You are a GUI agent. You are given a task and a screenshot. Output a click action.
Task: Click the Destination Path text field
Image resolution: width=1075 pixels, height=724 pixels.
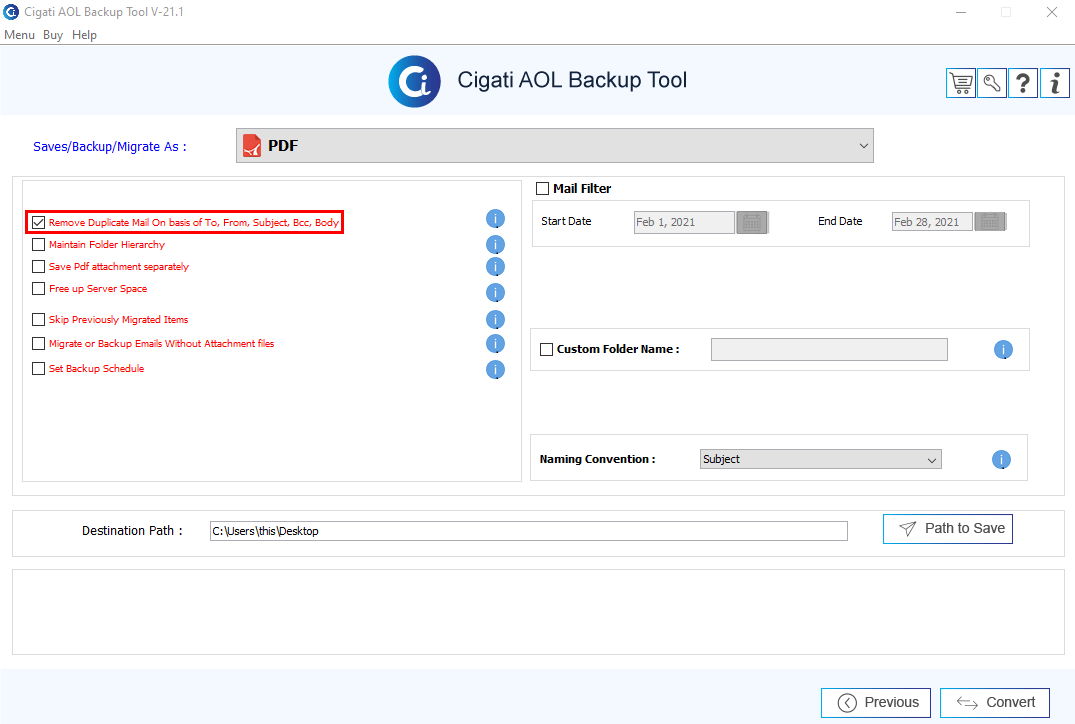pyautogui.click(x=529, y=531)
